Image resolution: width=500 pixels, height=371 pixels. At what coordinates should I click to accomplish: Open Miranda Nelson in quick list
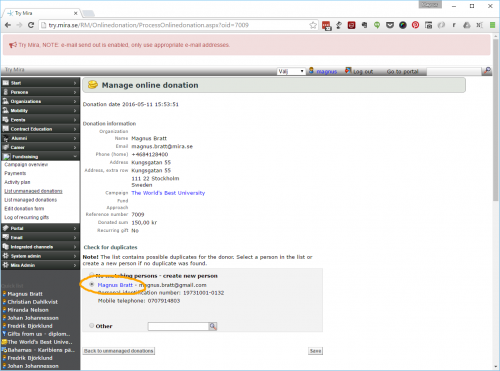point(28,310)
